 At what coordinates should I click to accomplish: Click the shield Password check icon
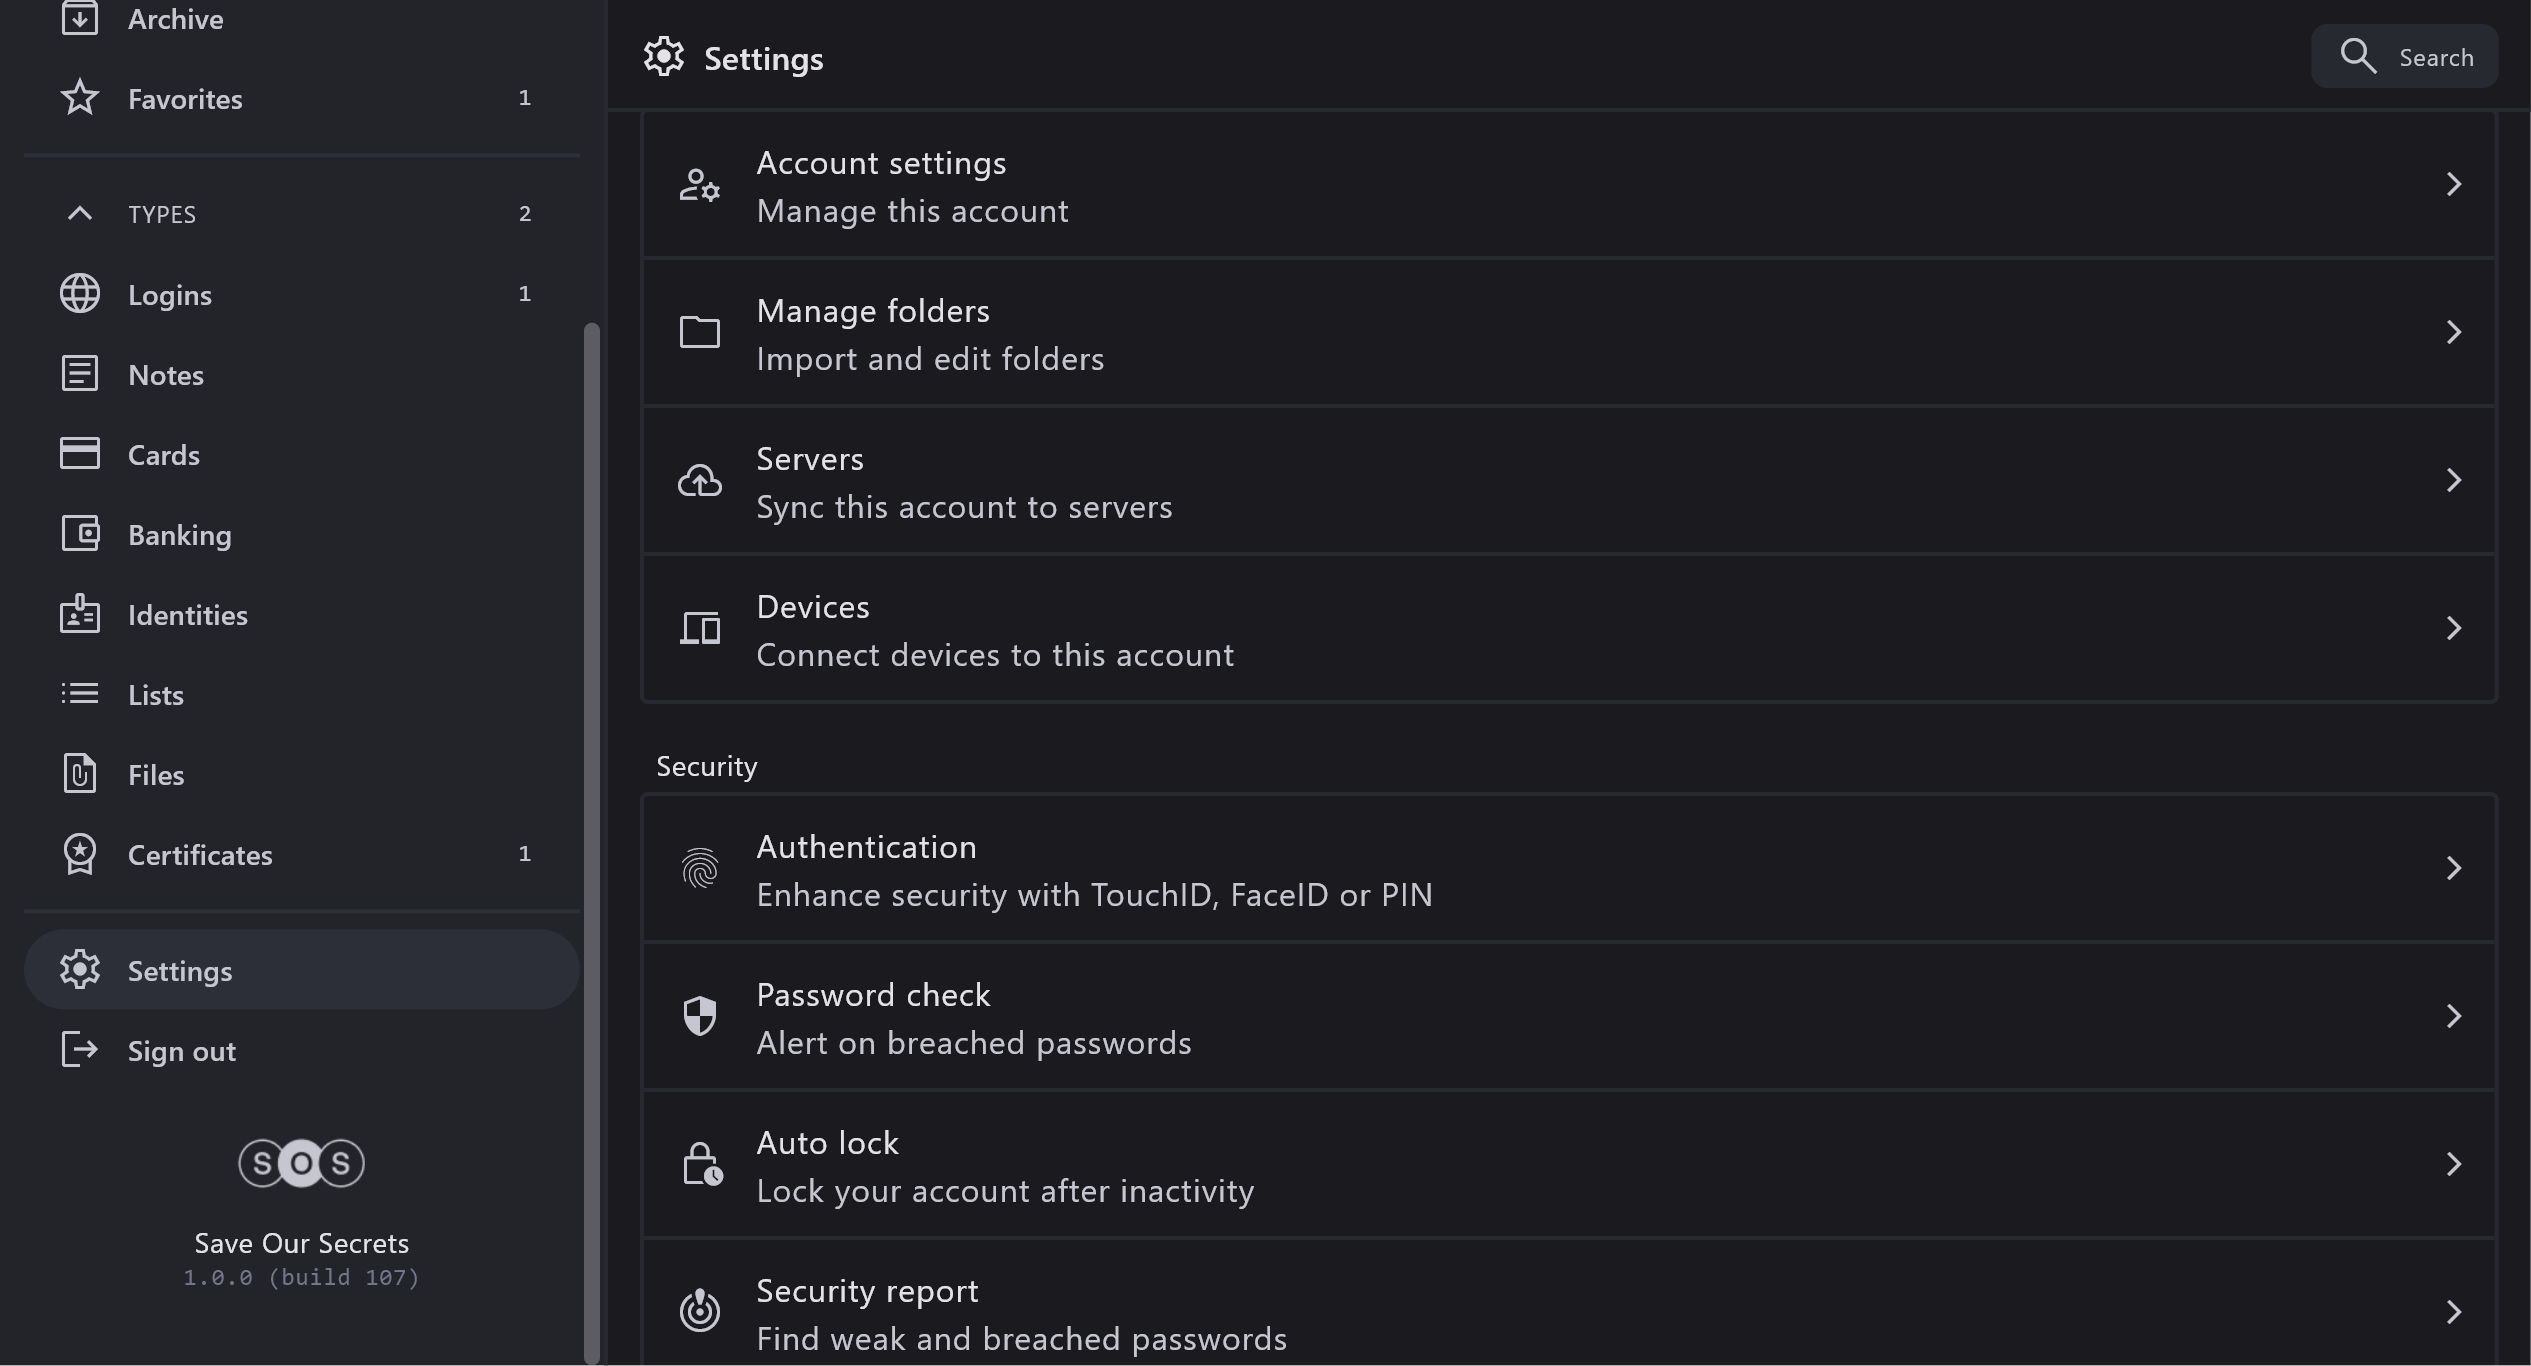click(x=700, y=1016)
